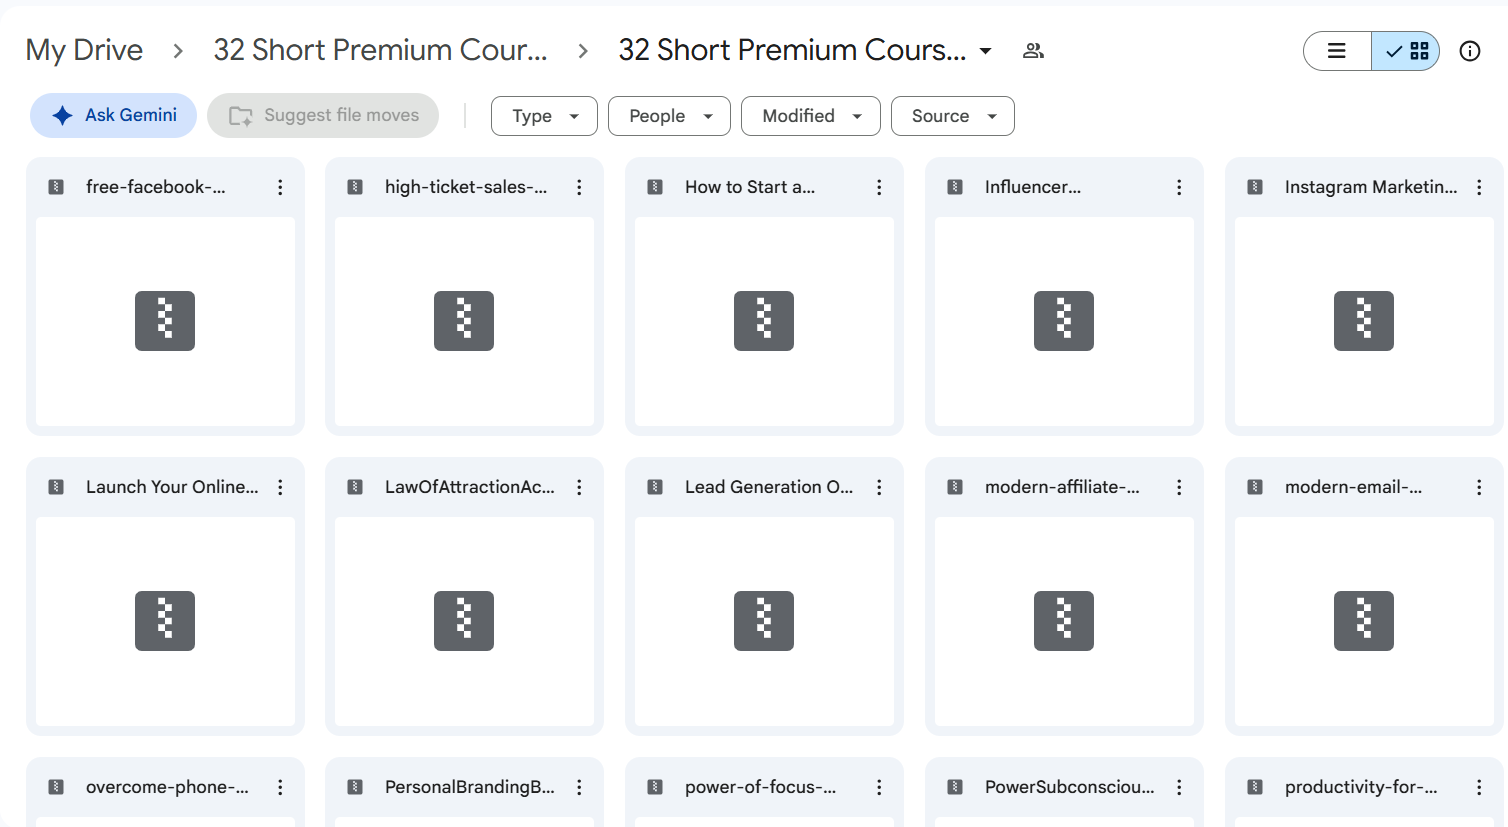Click the overcome-phone-... file name
Viewport: 1508px width, 827px height.
(x=167, y=787)
